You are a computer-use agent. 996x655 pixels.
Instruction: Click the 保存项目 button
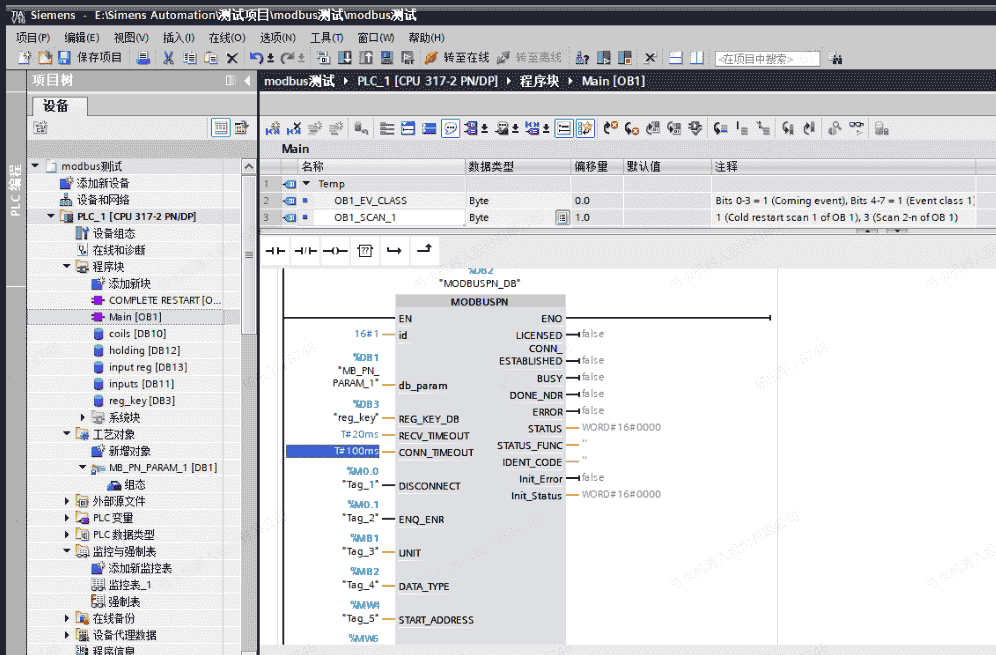91,58
